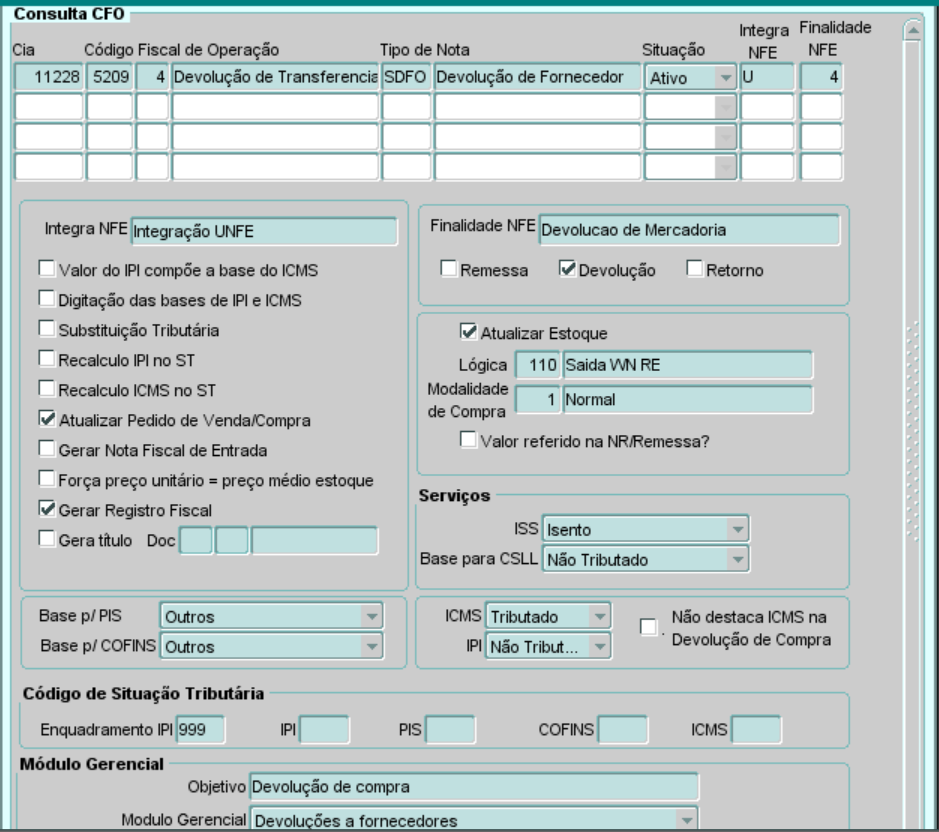The width and height of the screenshot is (939, 832).
Task: Tick the Retorno checkbox
Action: 695,268
